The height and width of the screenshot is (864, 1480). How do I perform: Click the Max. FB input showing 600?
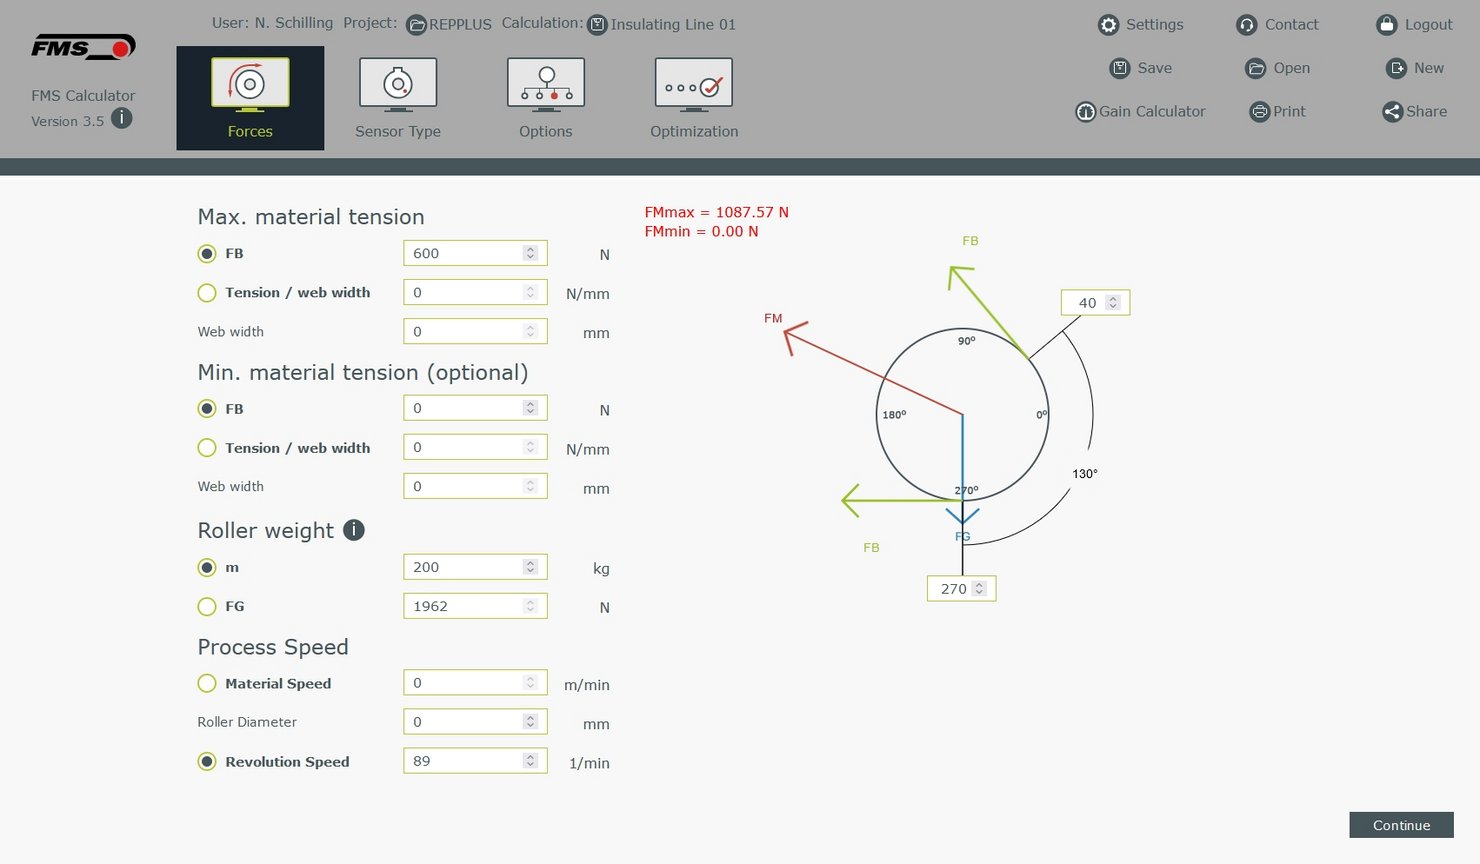(475, 253)
